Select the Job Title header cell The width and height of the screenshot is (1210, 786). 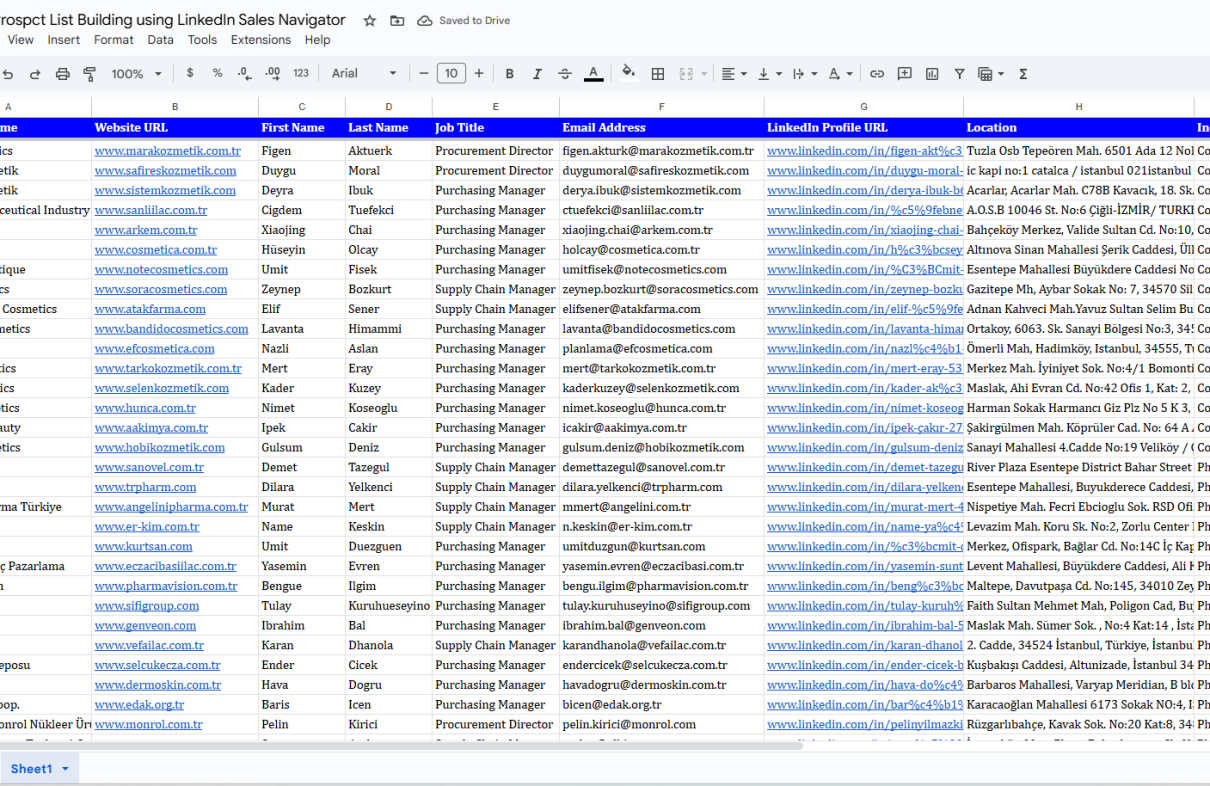click(496, 128)
